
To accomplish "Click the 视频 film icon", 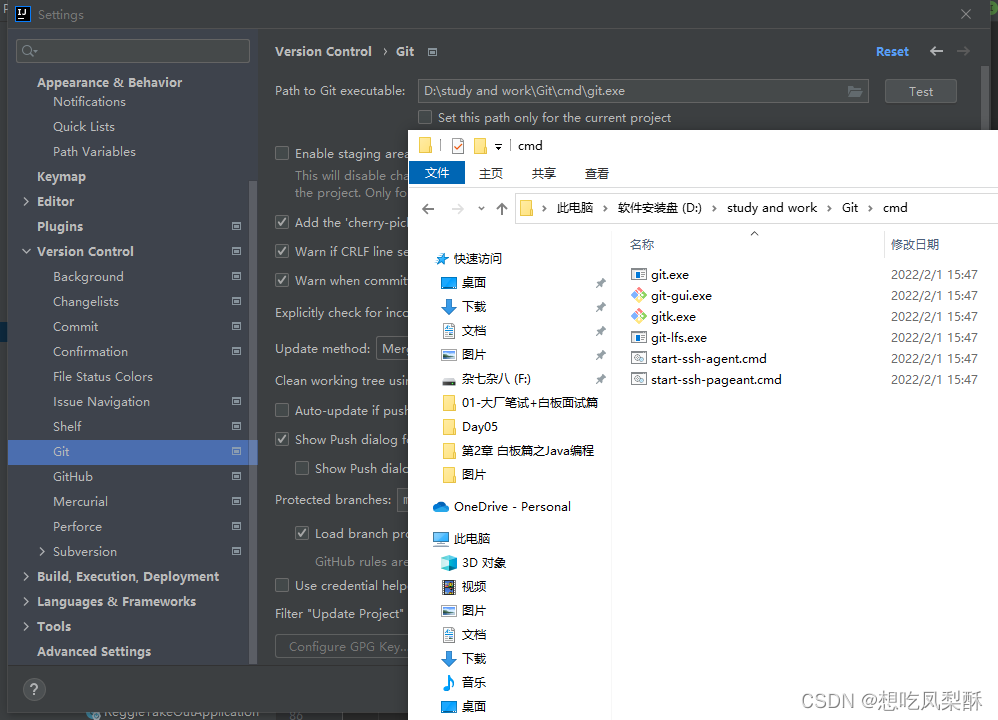I will (449, 586).
